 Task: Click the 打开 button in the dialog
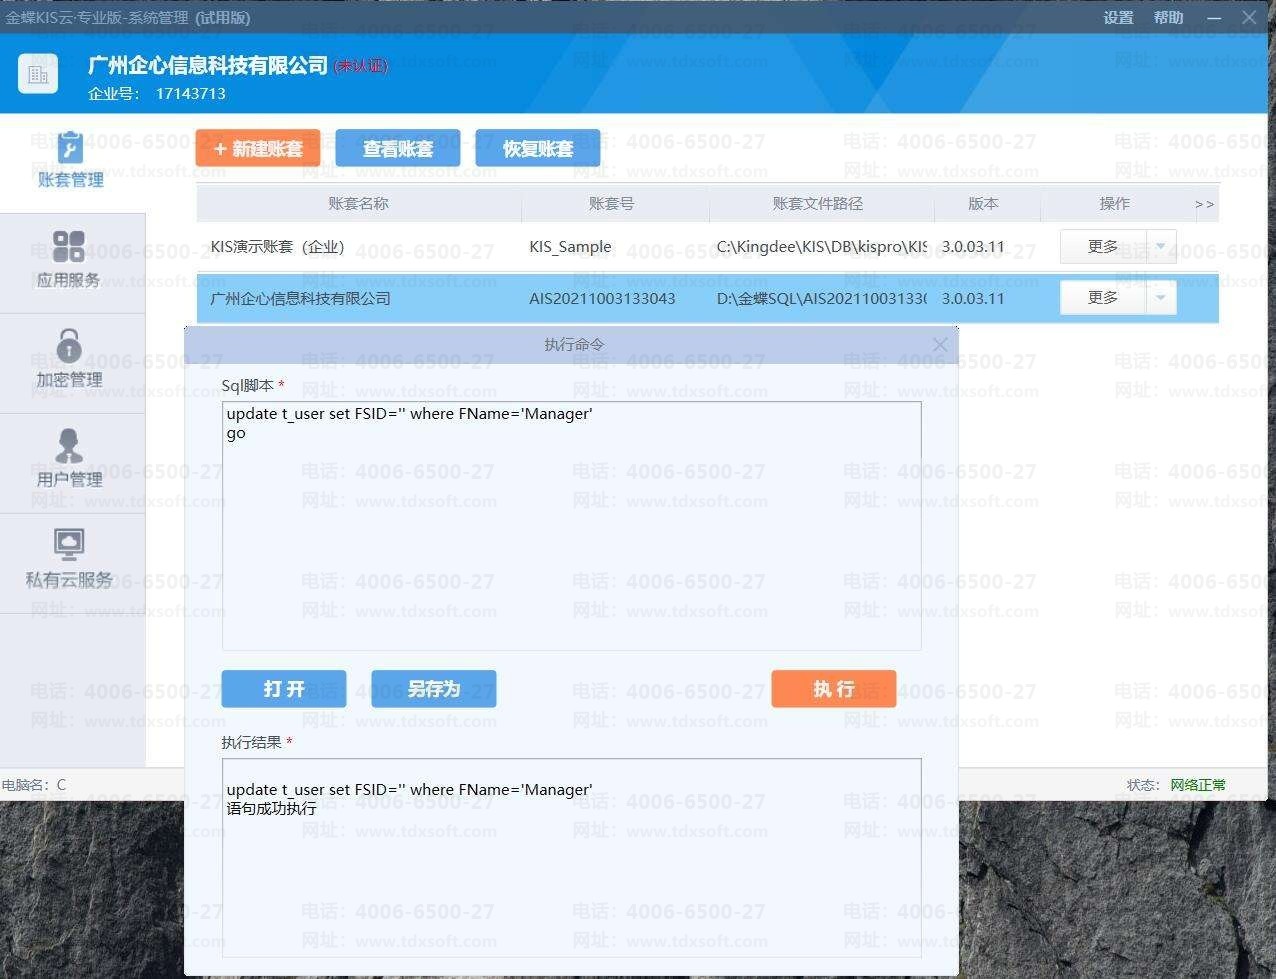click(x=284, y=689)
